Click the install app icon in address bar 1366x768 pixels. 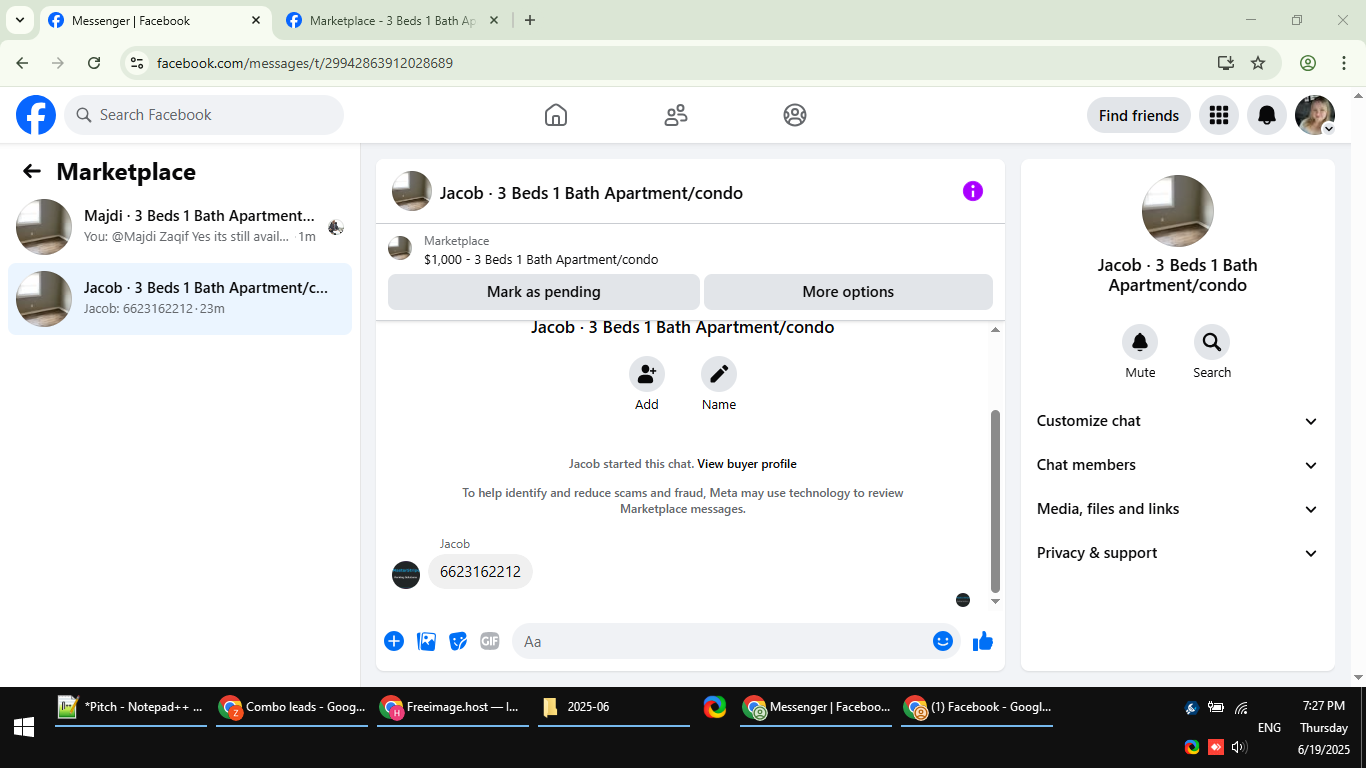point(1226,63)
